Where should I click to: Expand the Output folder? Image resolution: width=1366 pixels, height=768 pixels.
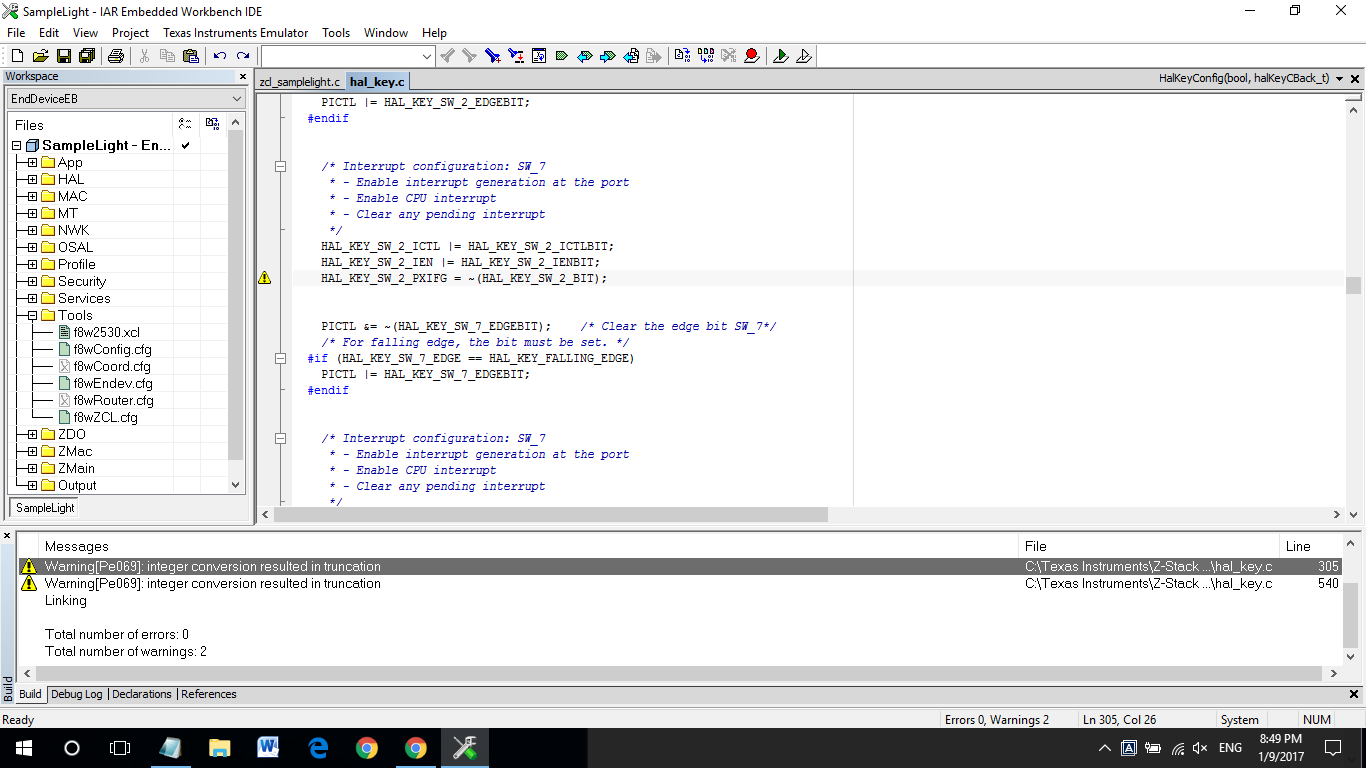click(32, 485)
